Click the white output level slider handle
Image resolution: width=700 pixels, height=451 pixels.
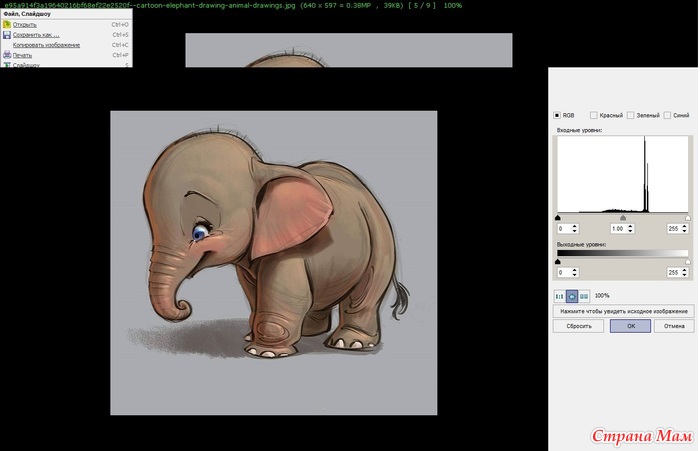point(688,261)
